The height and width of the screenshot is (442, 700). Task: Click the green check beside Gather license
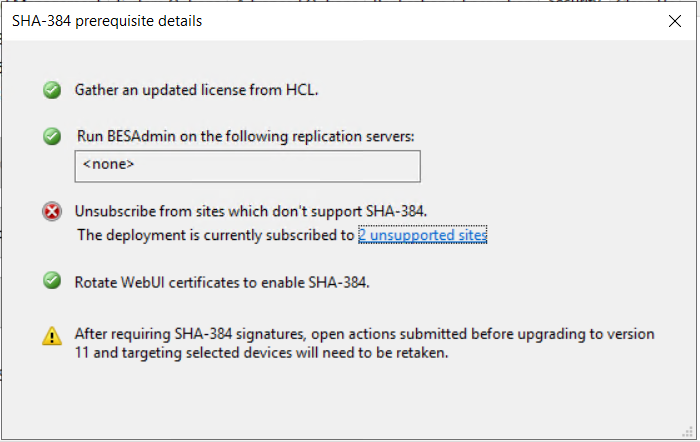tap(52, 91)
